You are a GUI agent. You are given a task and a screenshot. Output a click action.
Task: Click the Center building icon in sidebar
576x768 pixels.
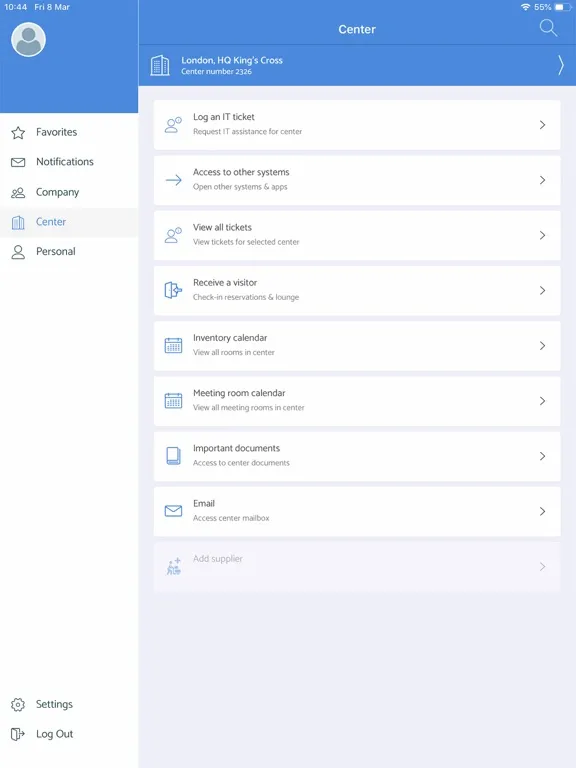coord(18,222)
